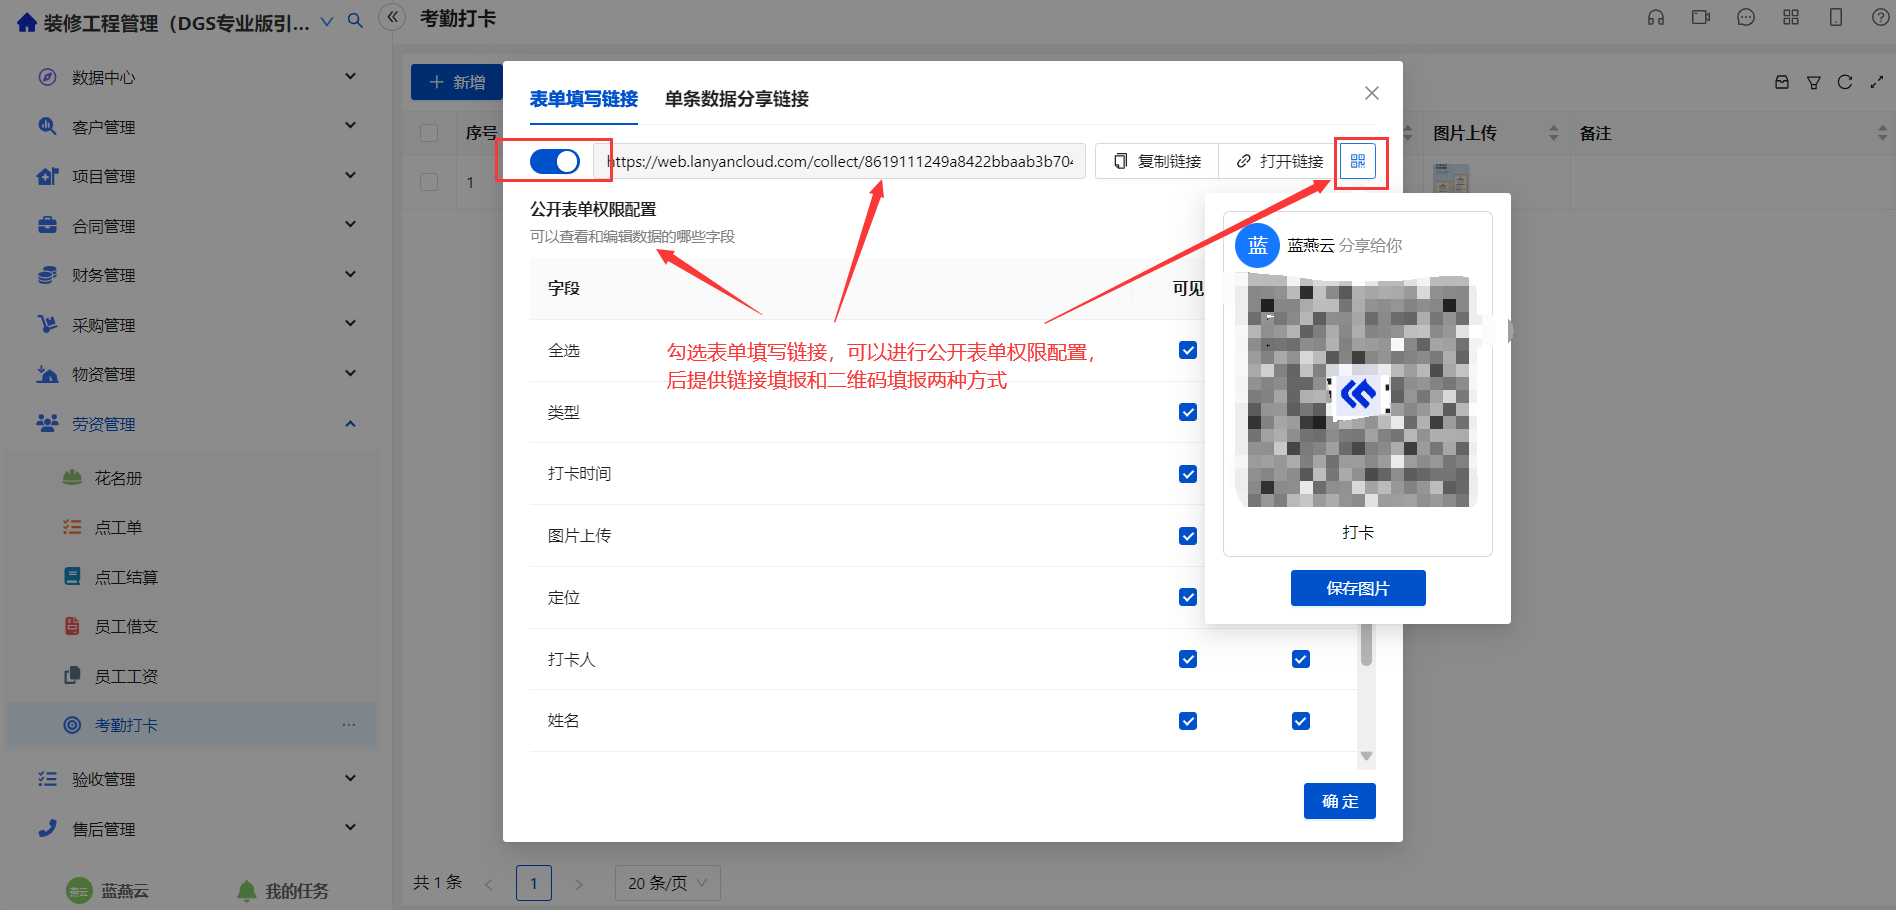This screenshot has width=1896, height=910.
Task: Open the filter funnel icon
Action: pos(1814,83)
